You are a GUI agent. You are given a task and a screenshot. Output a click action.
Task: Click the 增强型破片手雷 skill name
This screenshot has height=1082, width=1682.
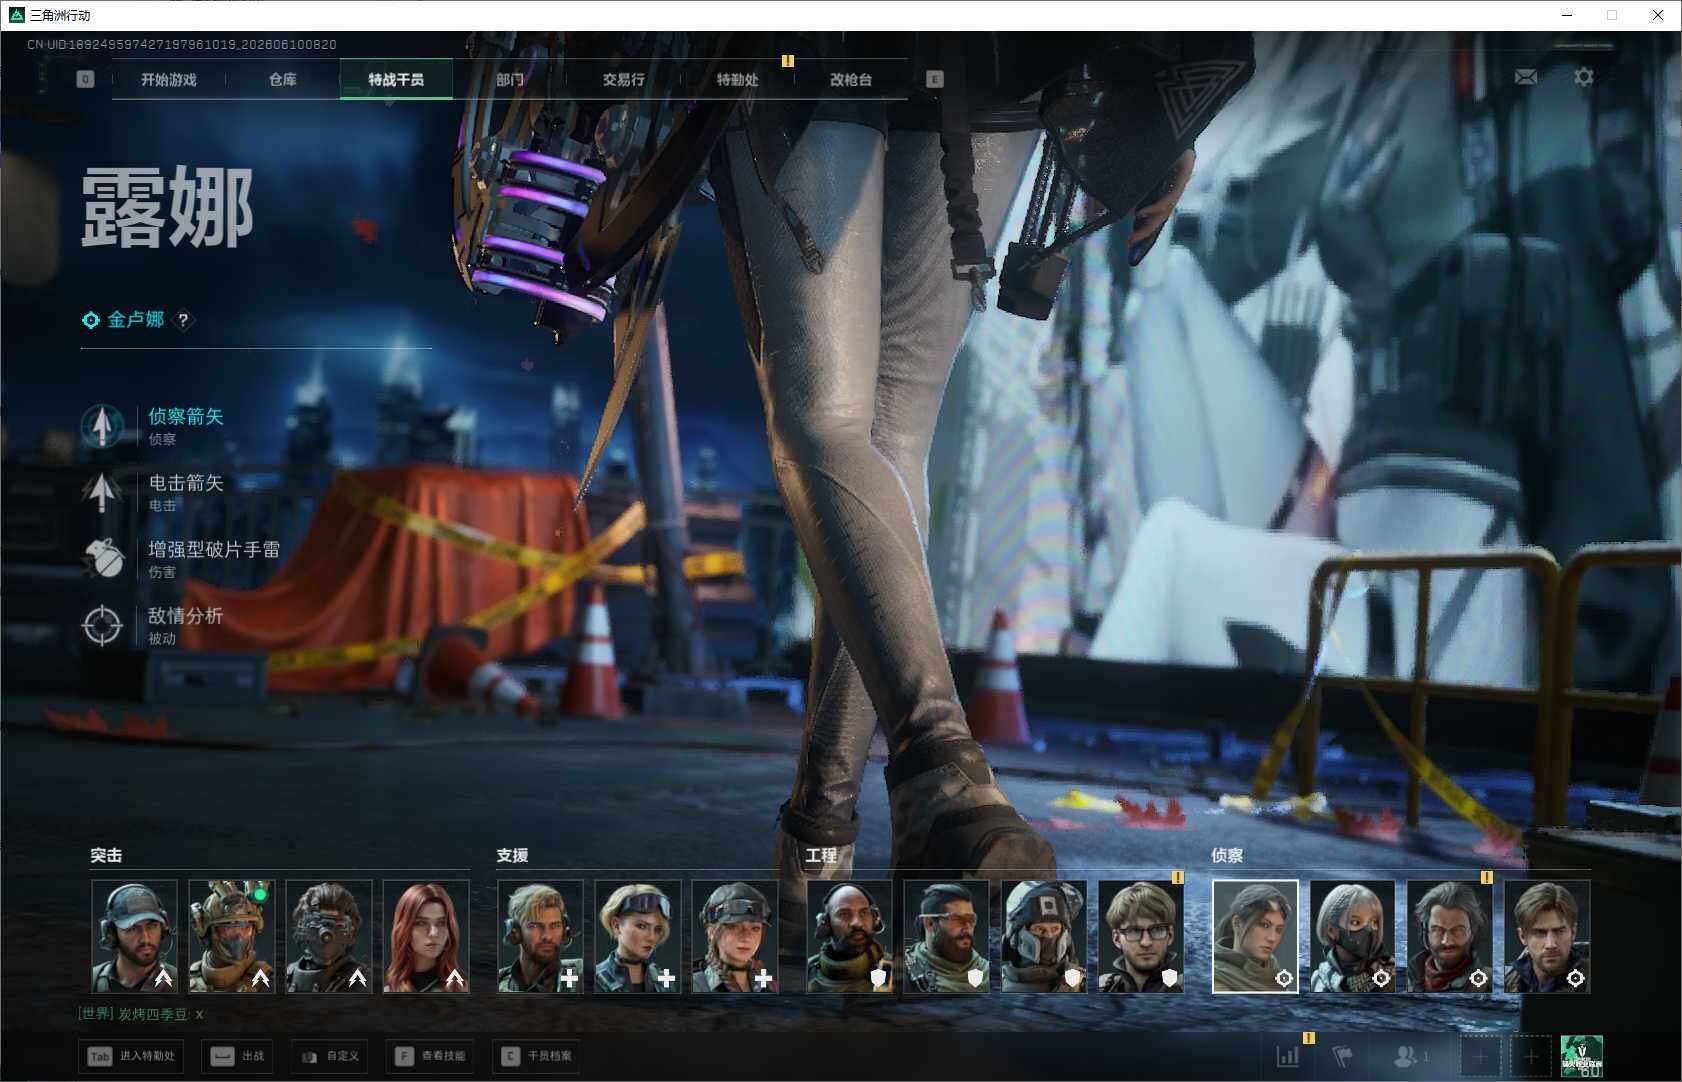tap(214, 549)
